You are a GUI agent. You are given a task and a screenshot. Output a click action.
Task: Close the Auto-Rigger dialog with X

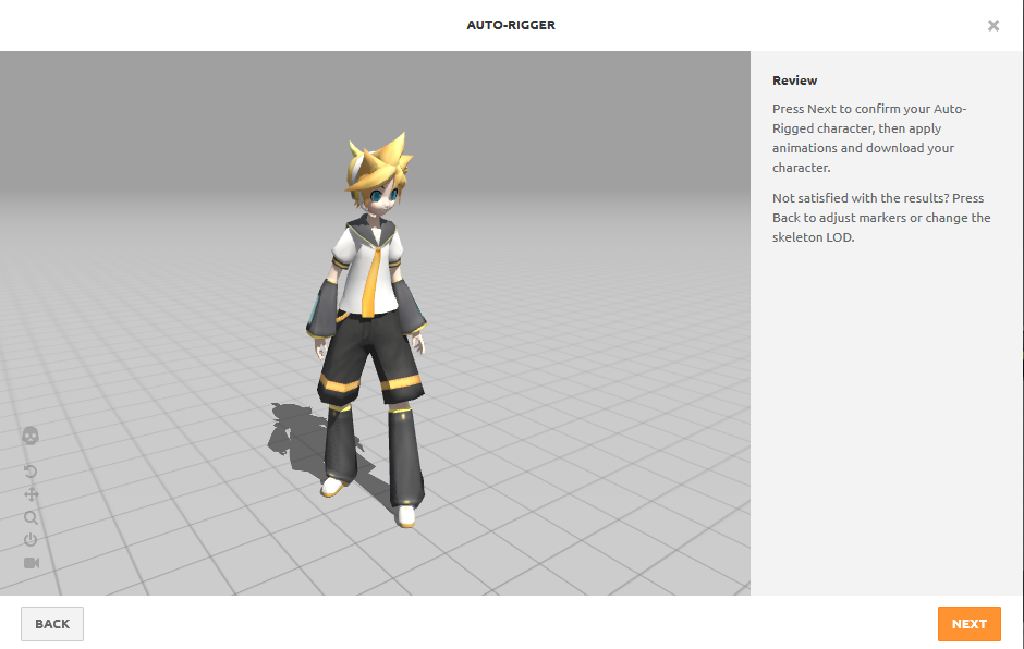(x=993, y=26)
